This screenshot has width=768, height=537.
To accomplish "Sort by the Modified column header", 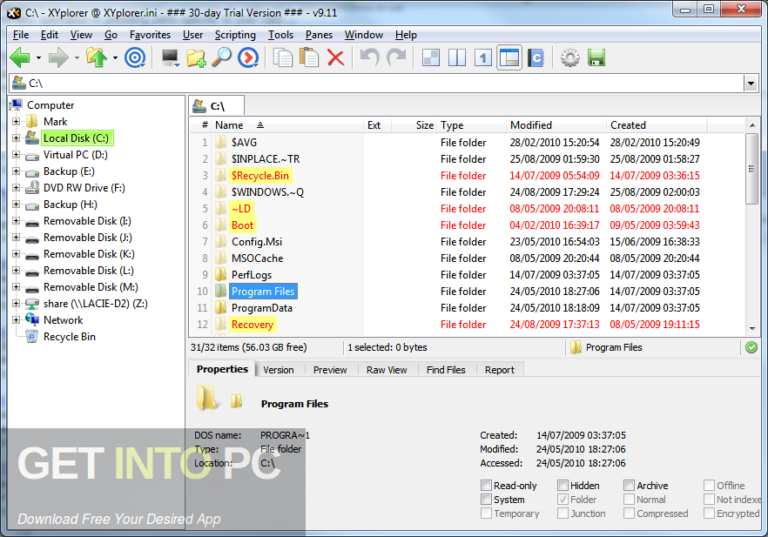I will pyautogui.click(x=555, y=125).
